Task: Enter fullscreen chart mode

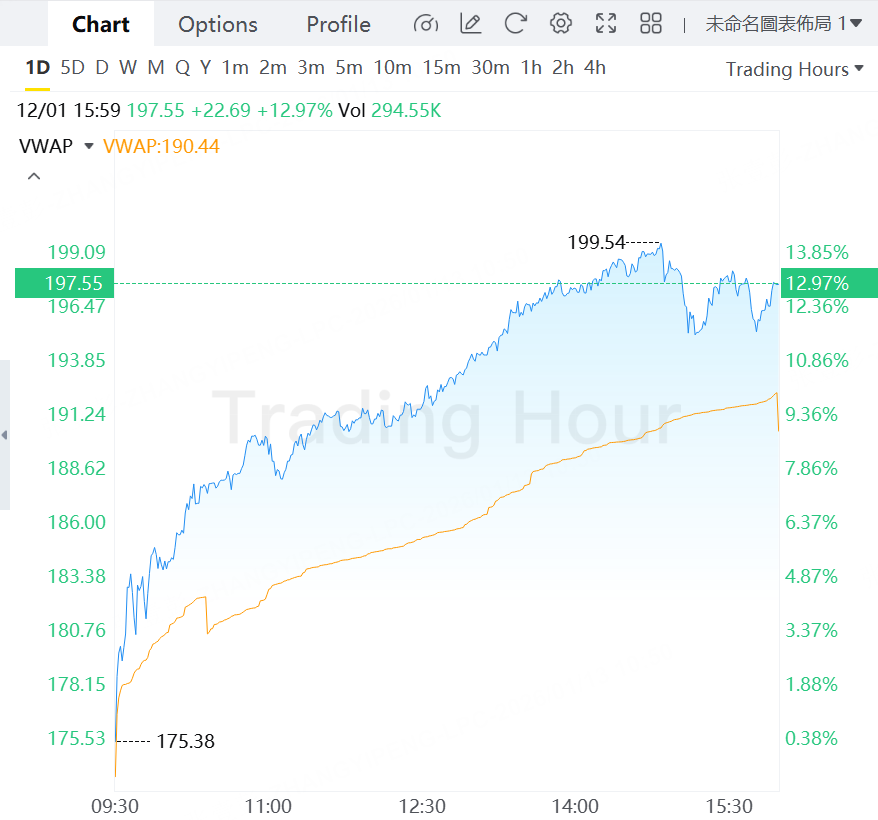Action: tap(606, 24)
